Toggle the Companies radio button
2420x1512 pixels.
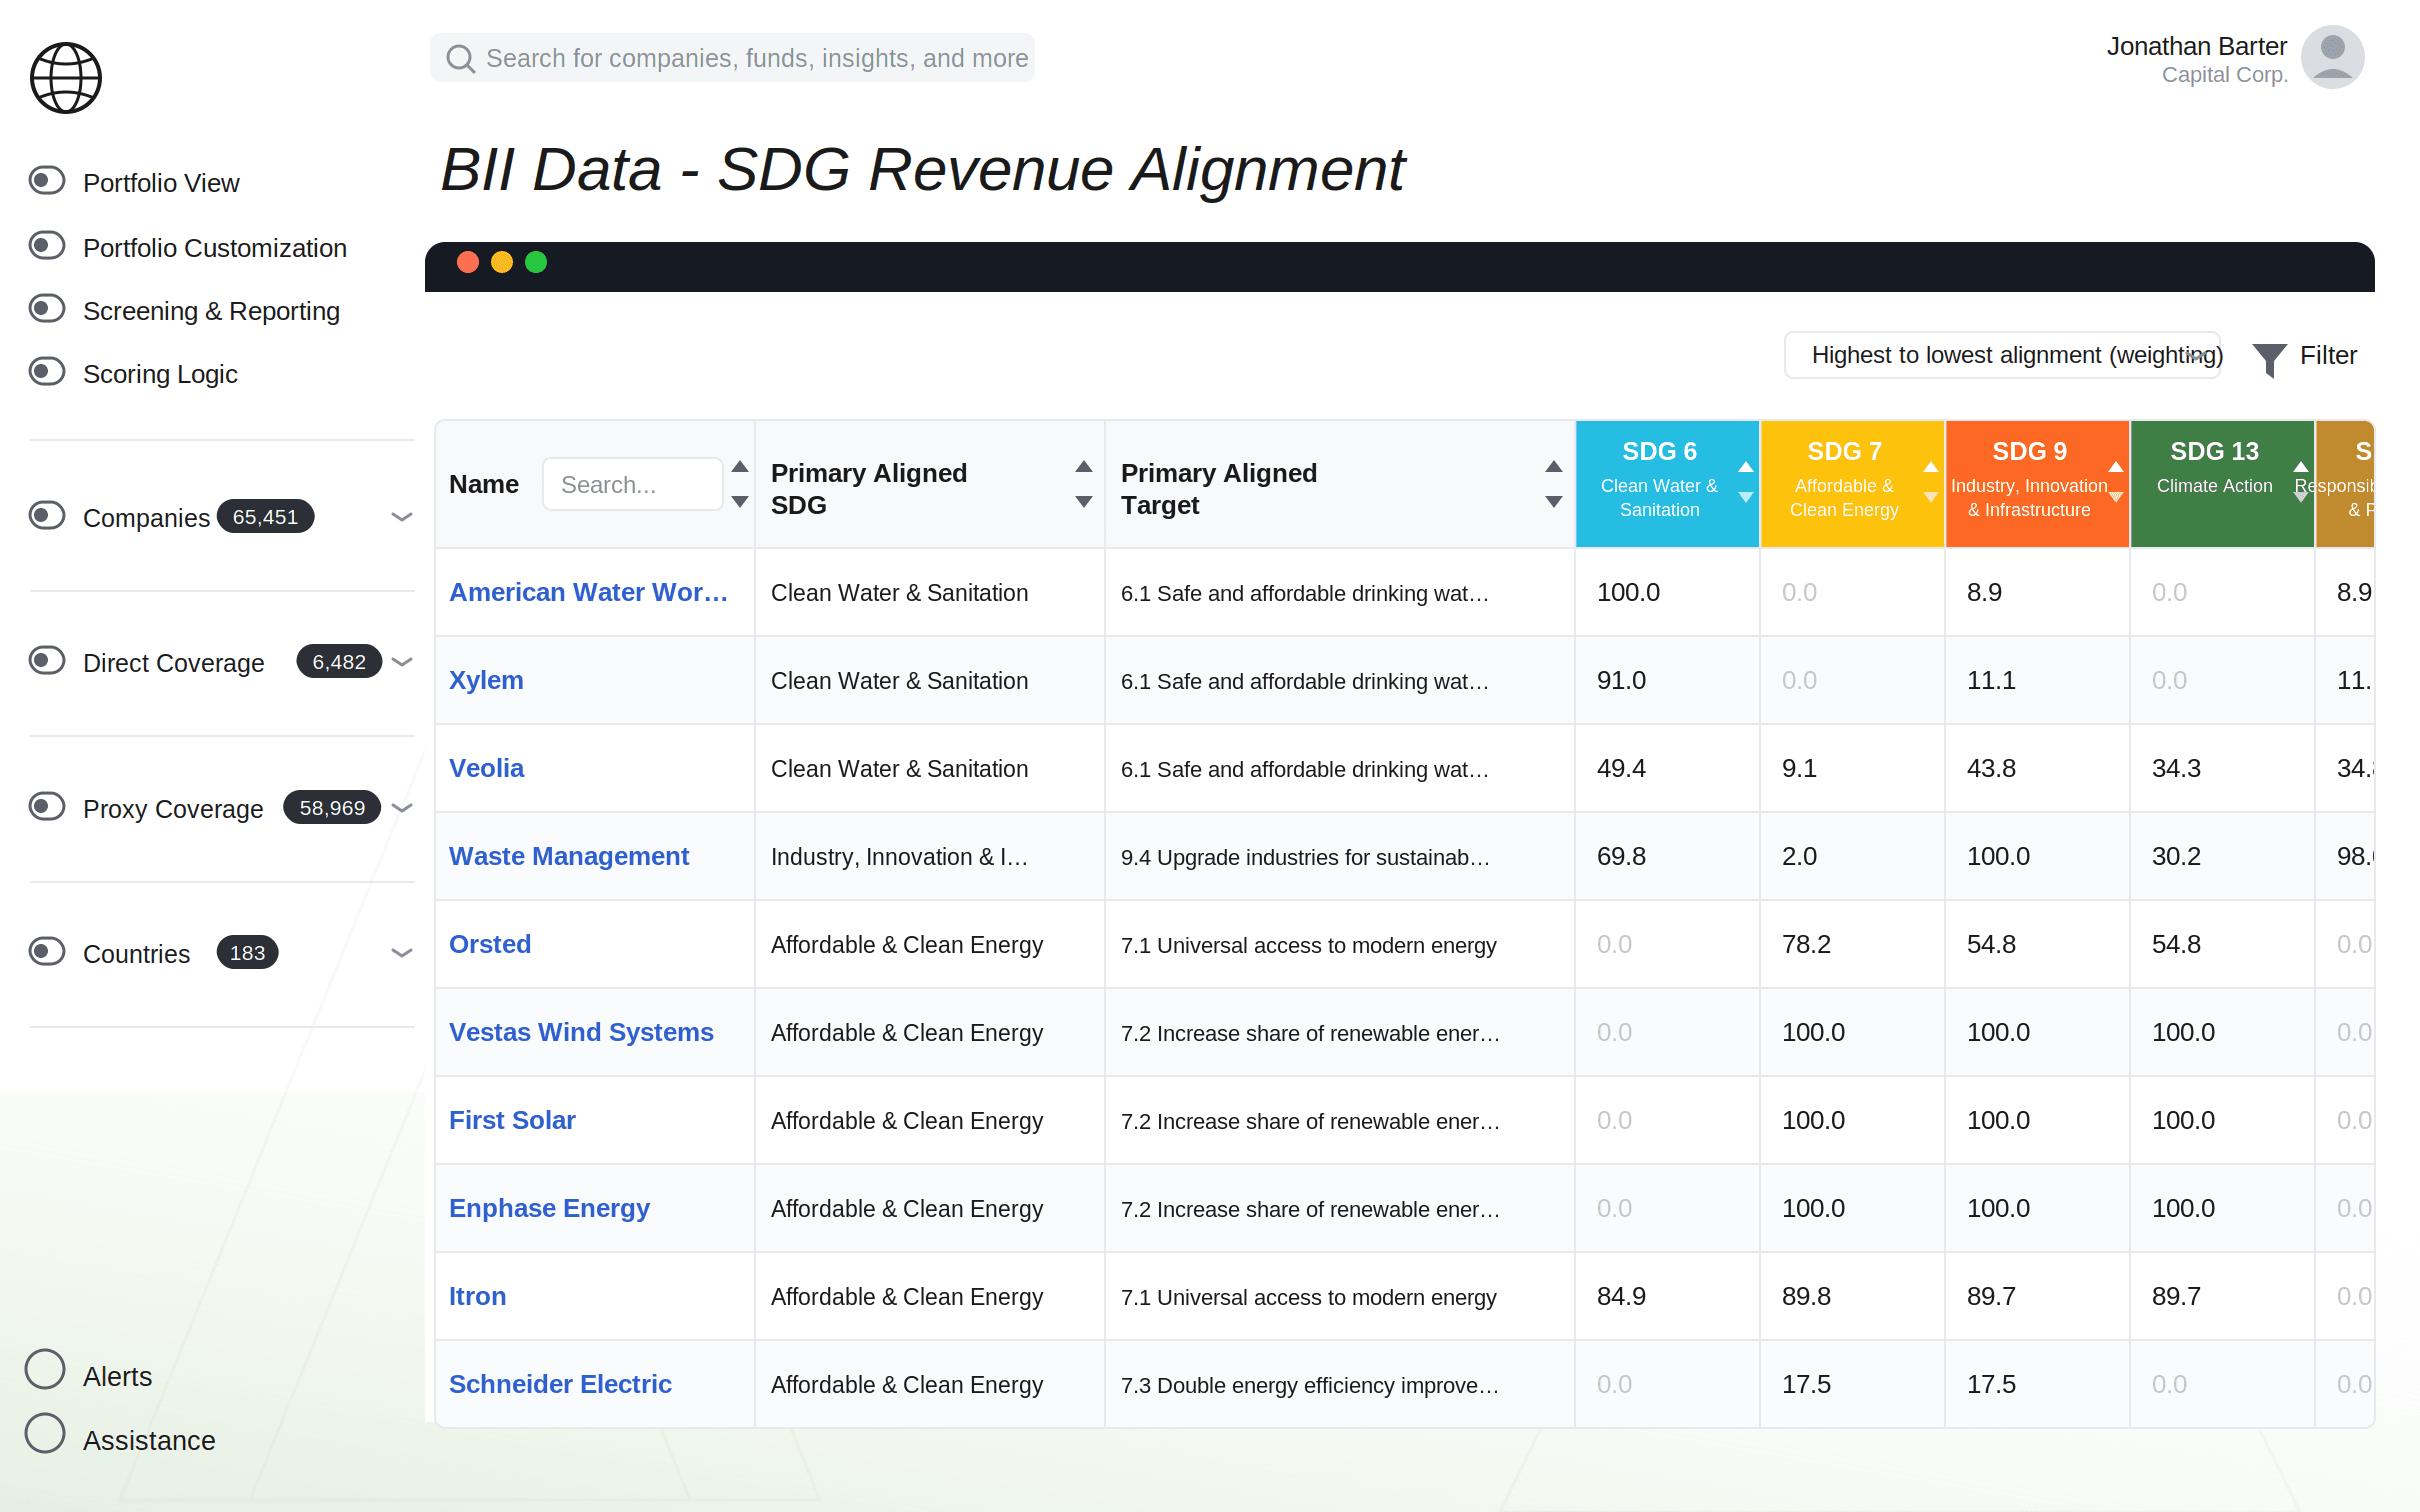pos(47,515)
